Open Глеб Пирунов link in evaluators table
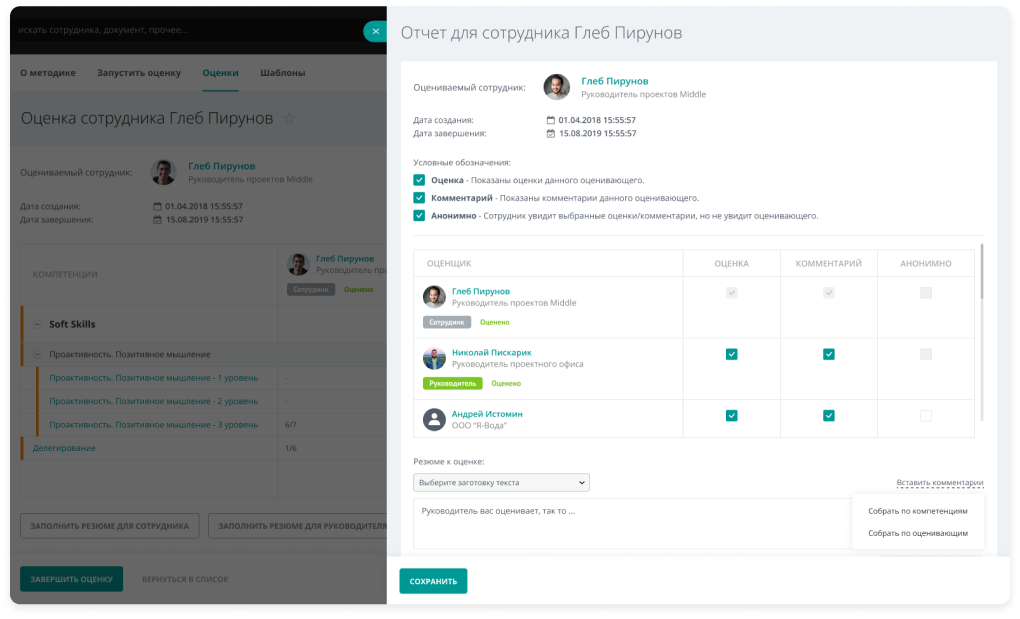1020x619 pixels. (481, 291)
